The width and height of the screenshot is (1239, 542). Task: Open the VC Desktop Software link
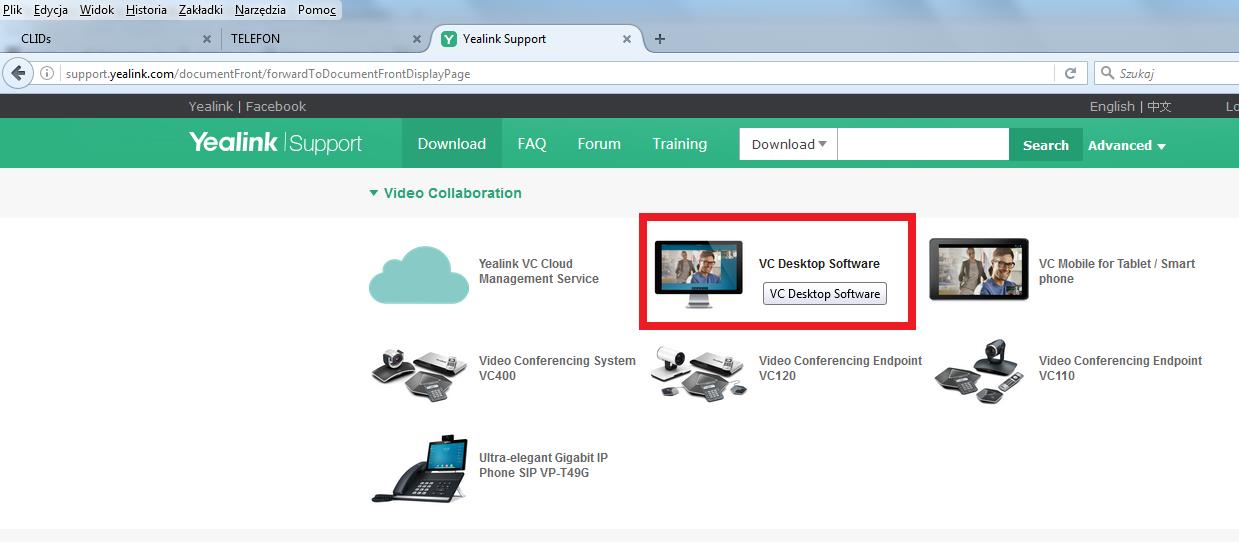coord(819,264)
